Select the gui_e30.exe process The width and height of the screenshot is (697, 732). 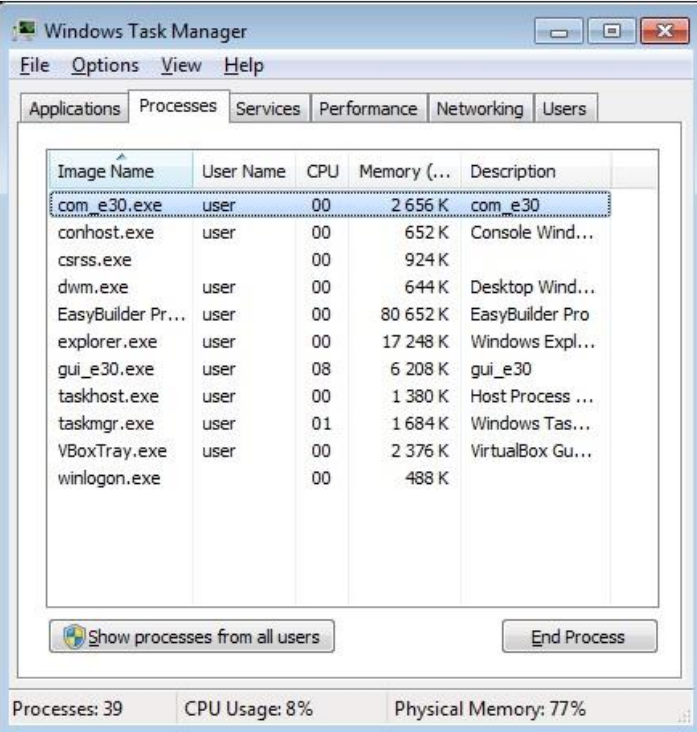[x=330, y=369]
